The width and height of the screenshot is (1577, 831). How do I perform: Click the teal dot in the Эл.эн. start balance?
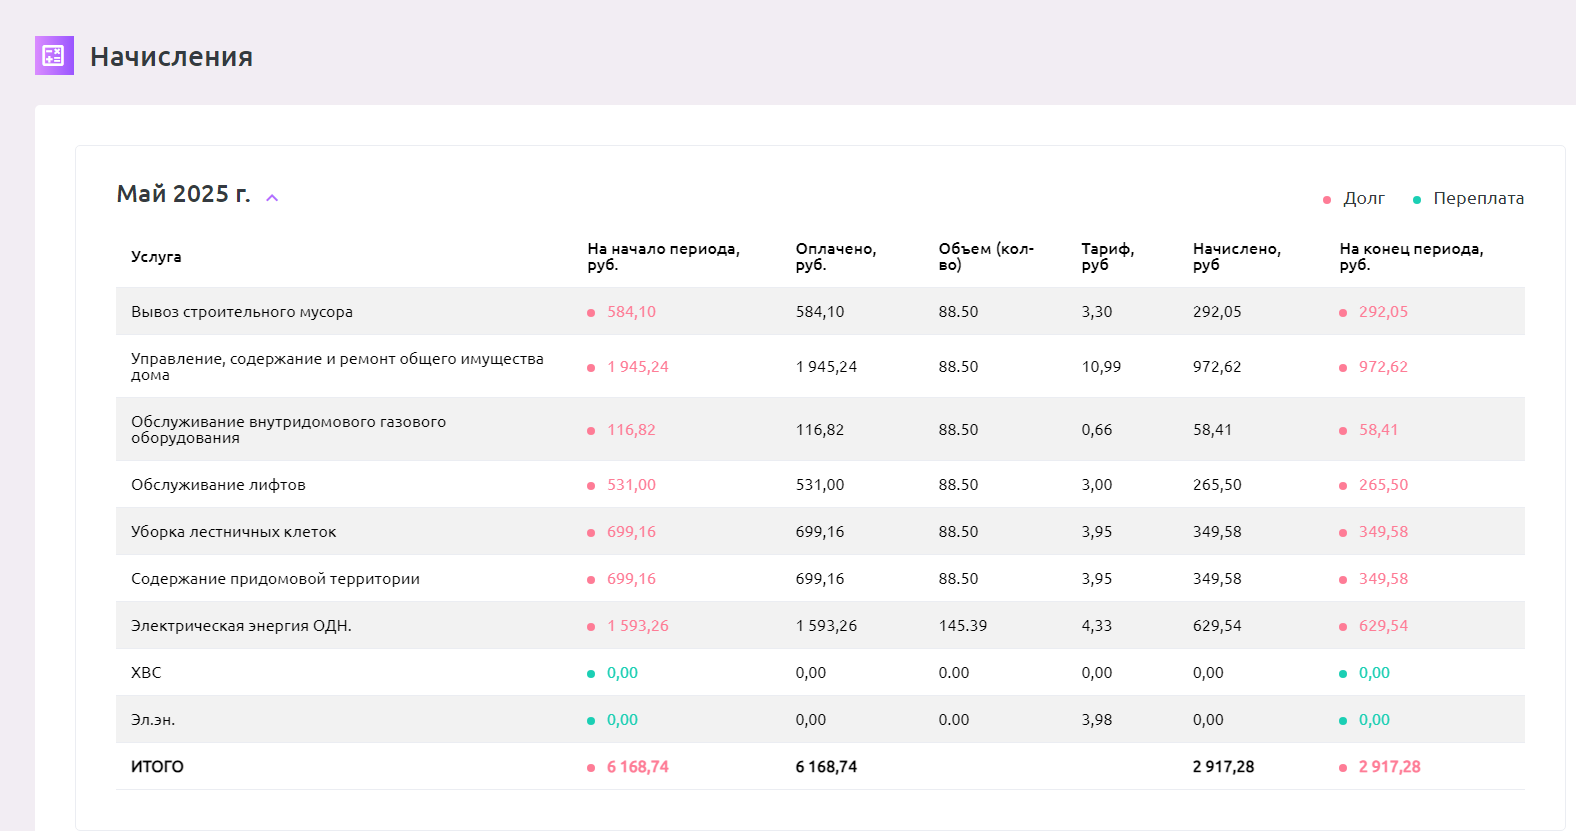pyautogui.click(x=591, y=721)
